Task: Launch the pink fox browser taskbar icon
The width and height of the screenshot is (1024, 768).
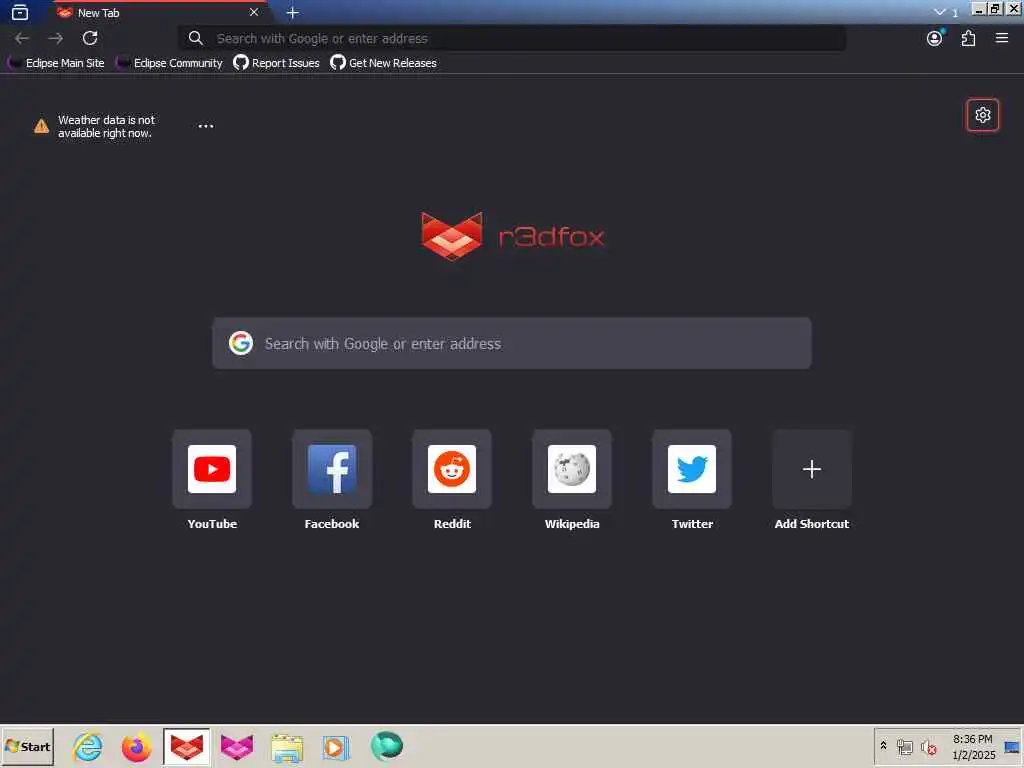Action: point(236,747)
